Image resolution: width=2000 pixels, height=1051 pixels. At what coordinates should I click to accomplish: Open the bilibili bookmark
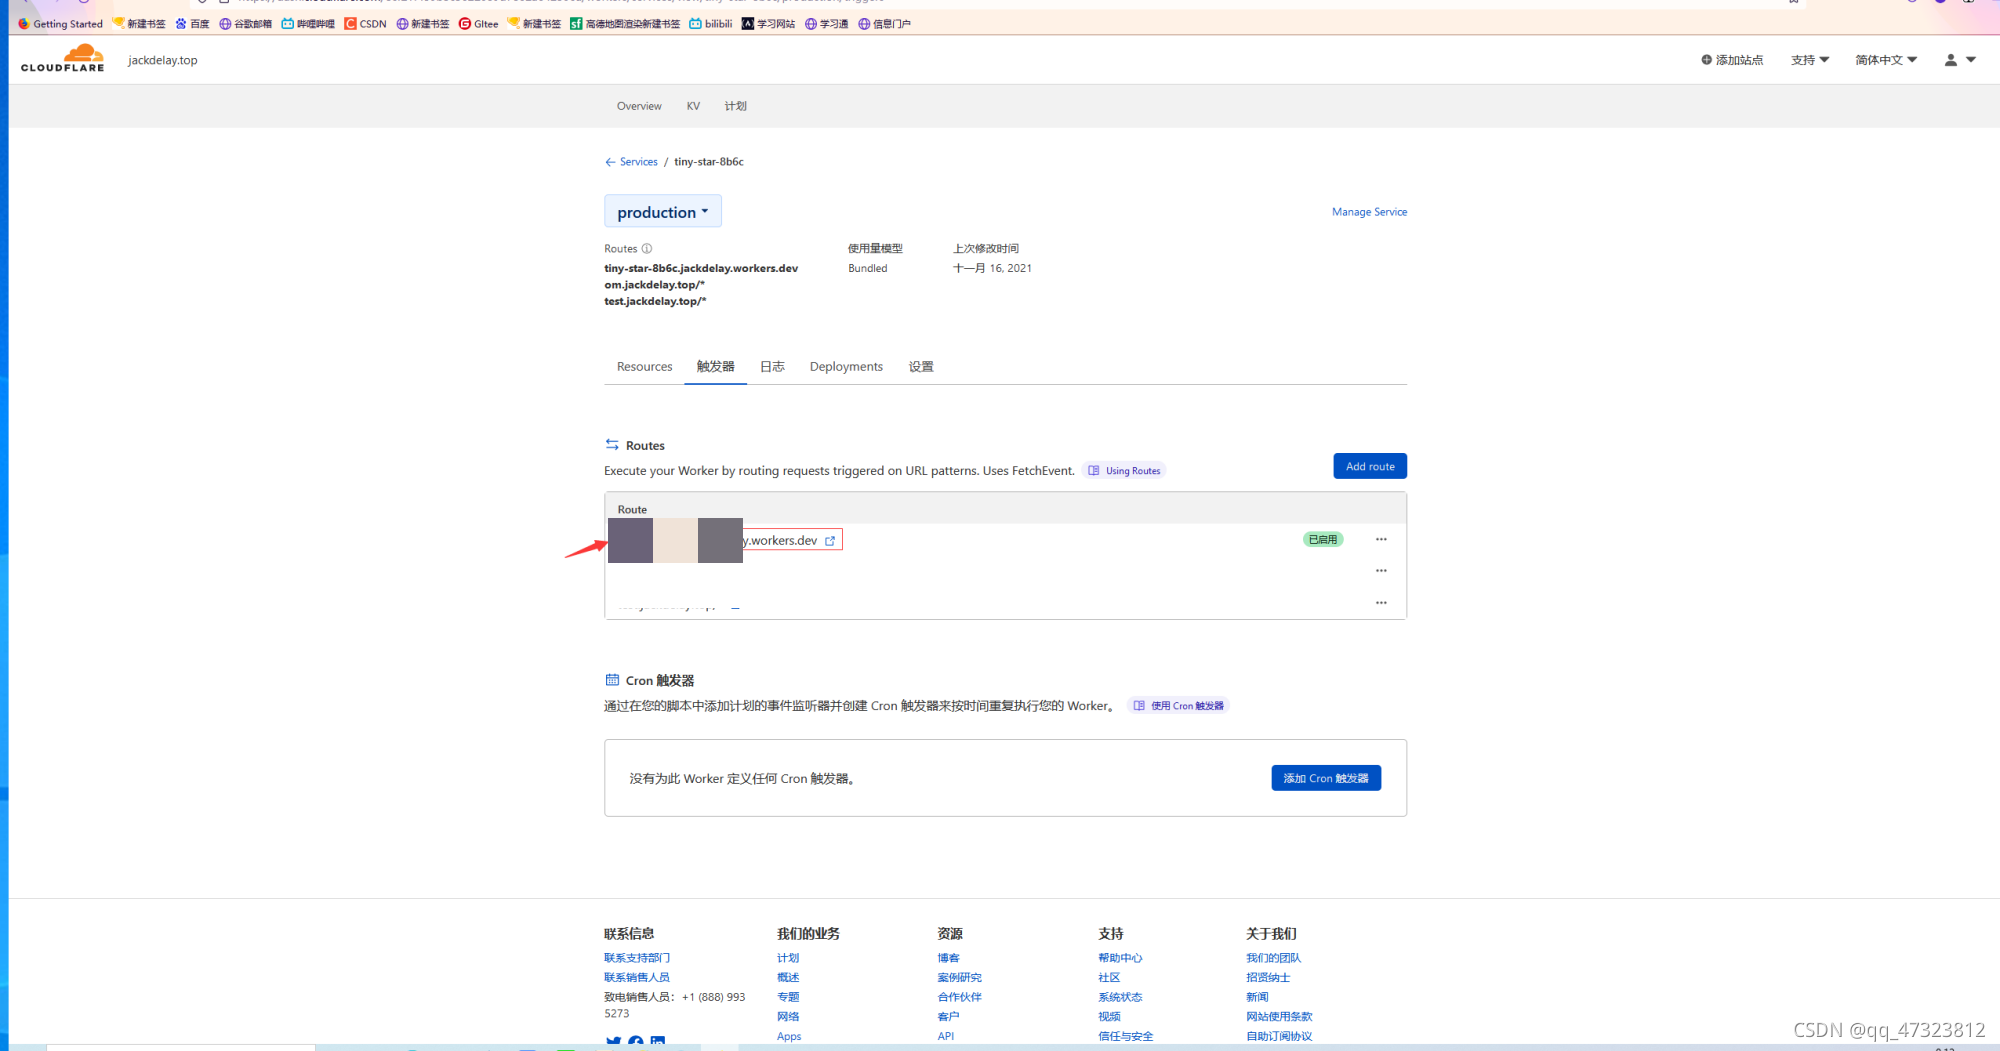pyautogui.click(x=710, y=24)
